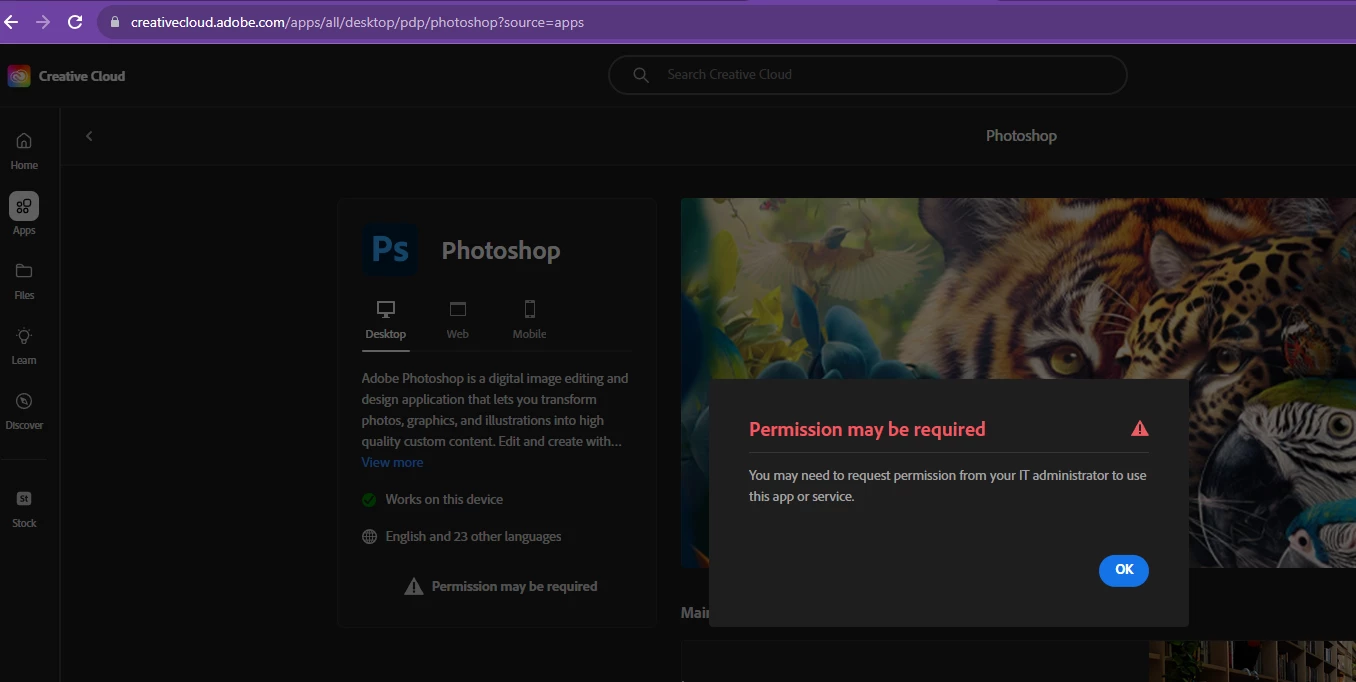
Task: Select the address bar URL
Action: [x=357, y=22]
